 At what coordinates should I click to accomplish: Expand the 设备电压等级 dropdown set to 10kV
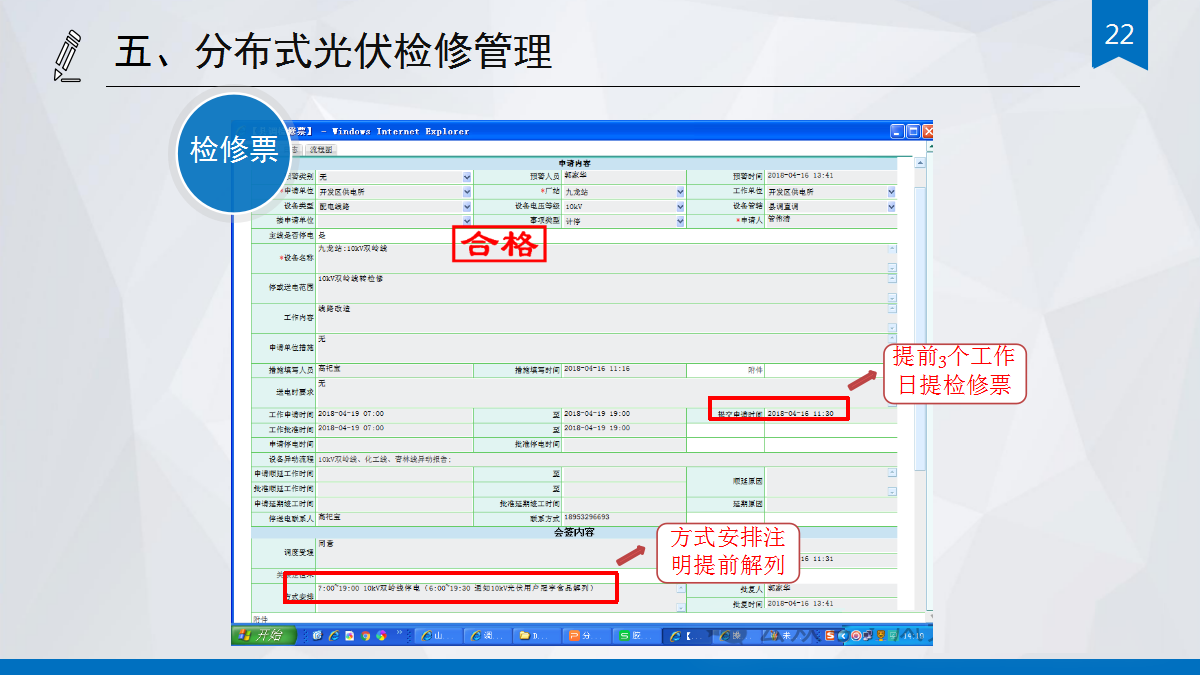677,206
